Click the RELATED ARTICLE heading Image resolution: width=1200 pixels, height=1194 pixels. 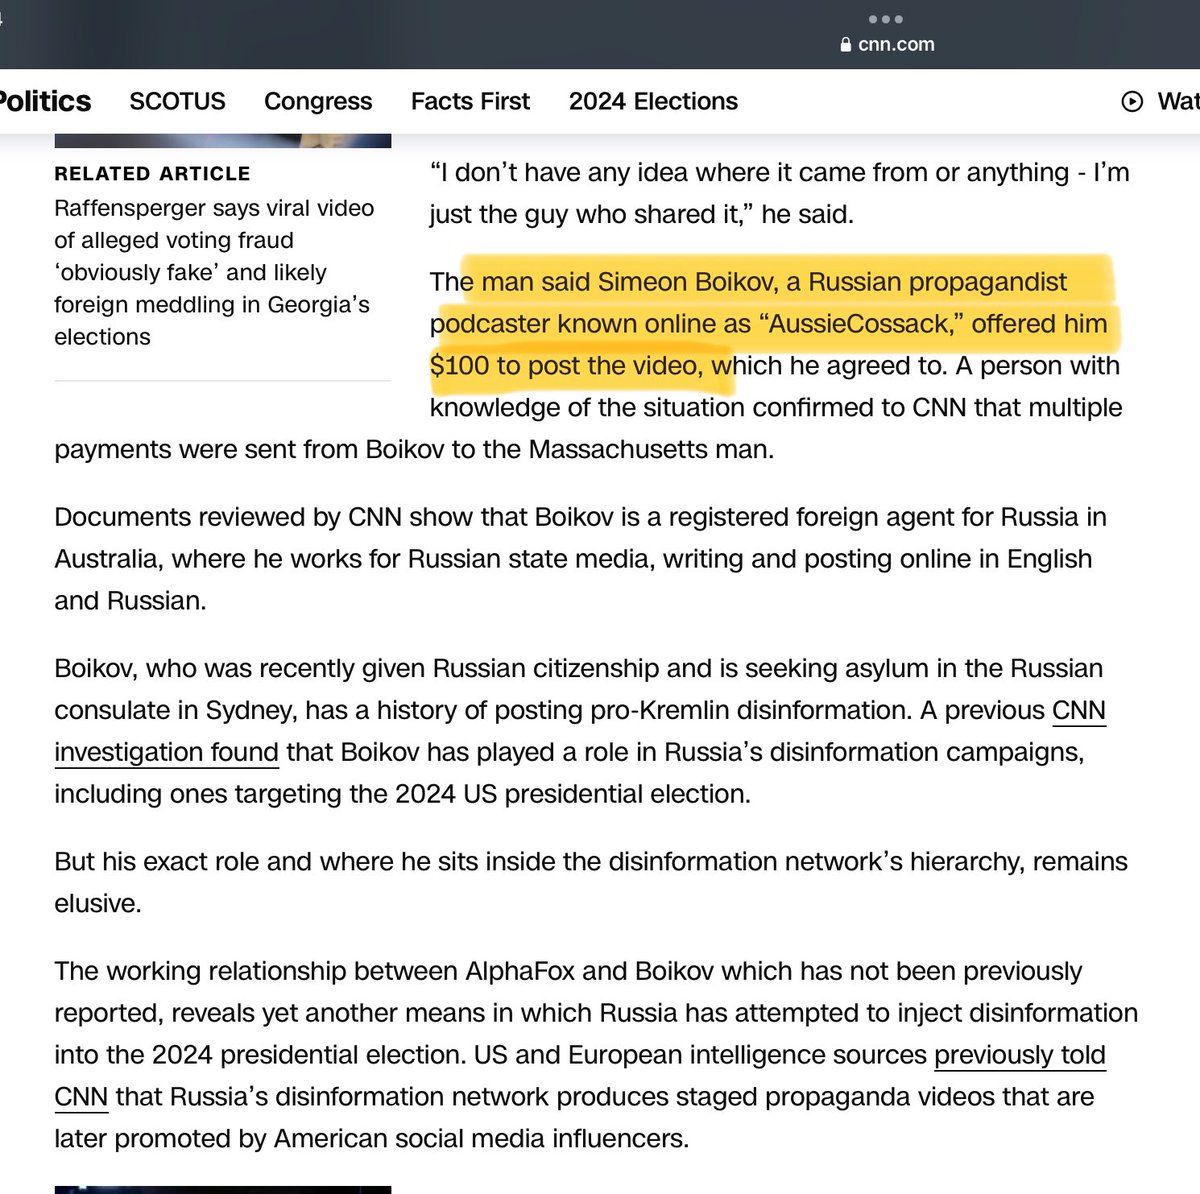(152, 174)
